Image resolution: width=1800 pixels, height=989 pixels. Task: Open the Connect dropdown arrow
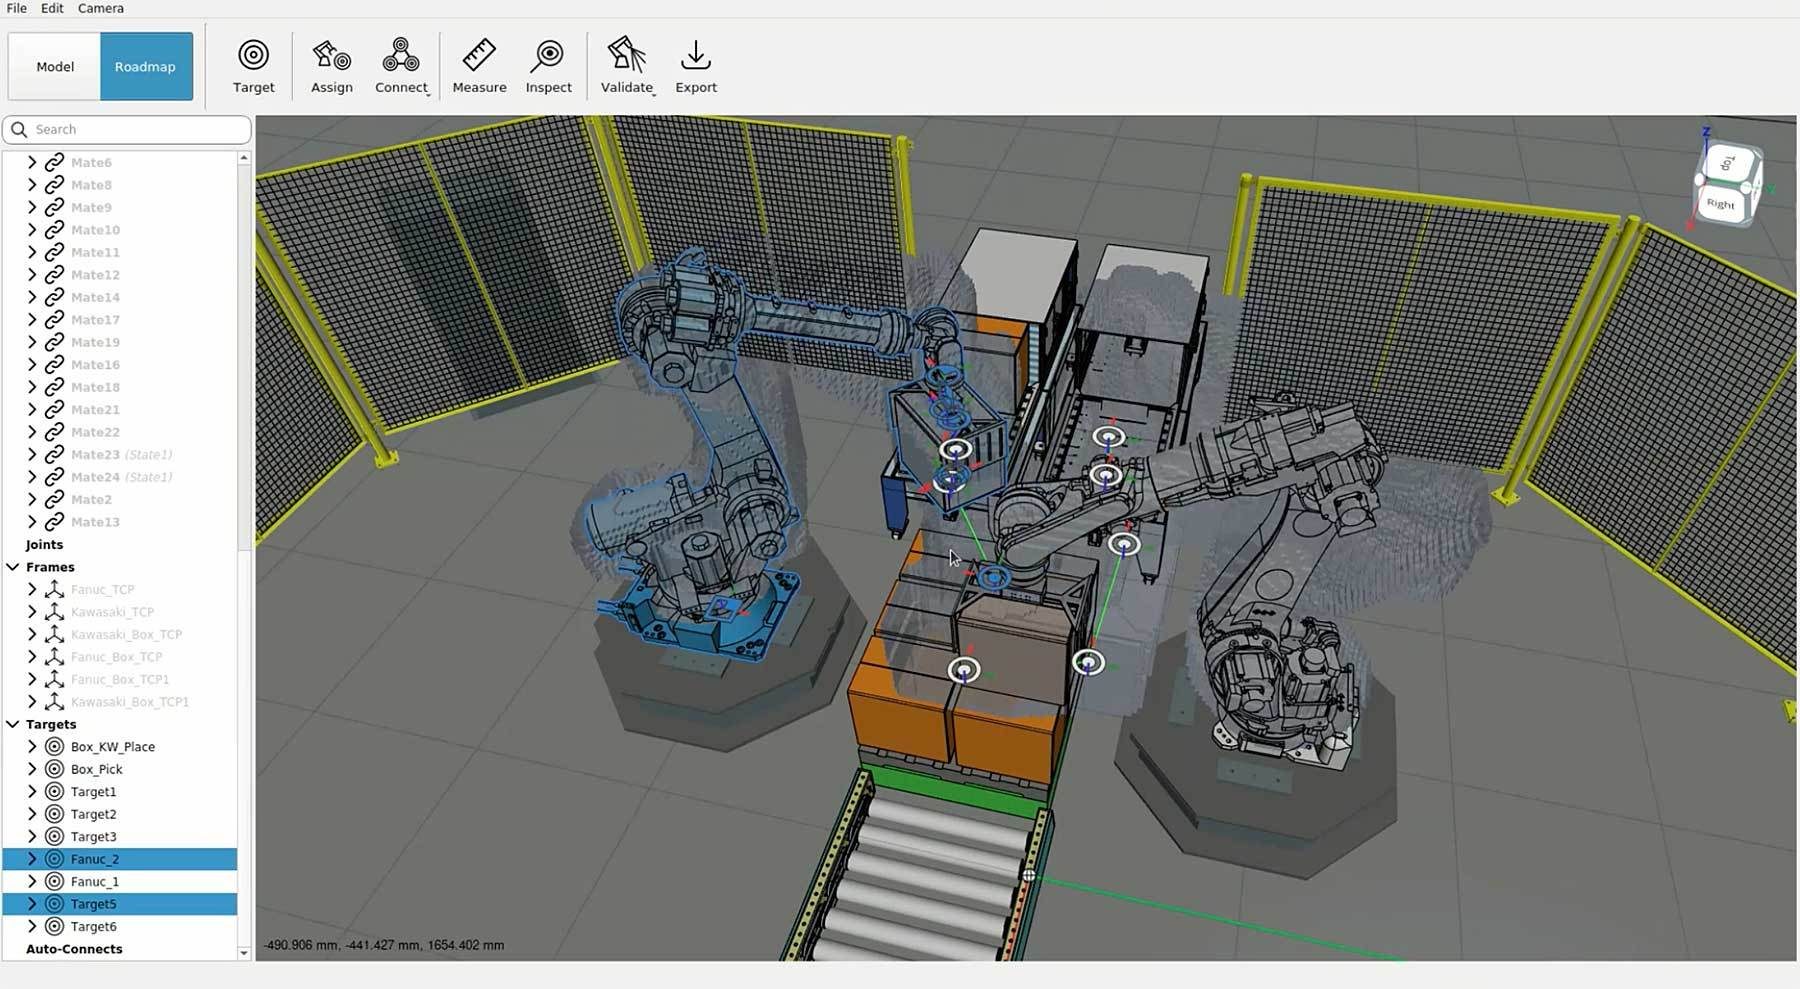coord(428,93)
